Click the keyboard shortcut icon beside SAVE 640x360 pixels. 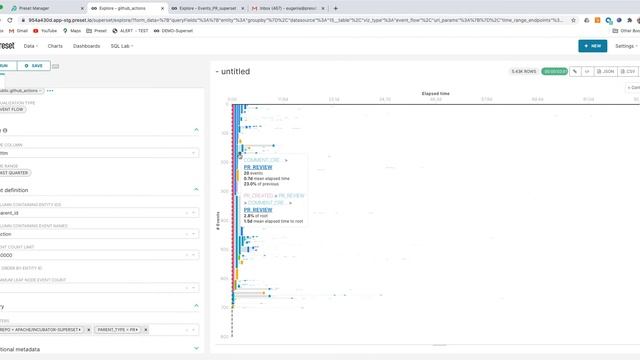click(56, 66)
